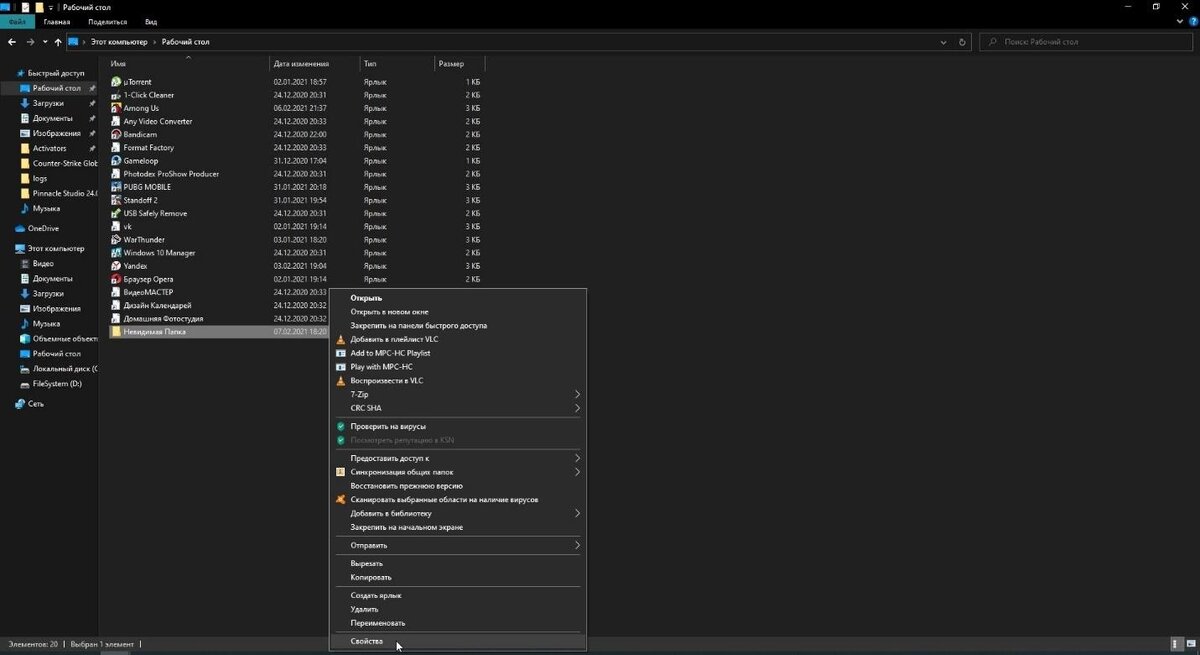Select the Bandicam shortcut icon
This screenshot has width=1200, height=655.
pyautogui.click(x=116, y=134)
